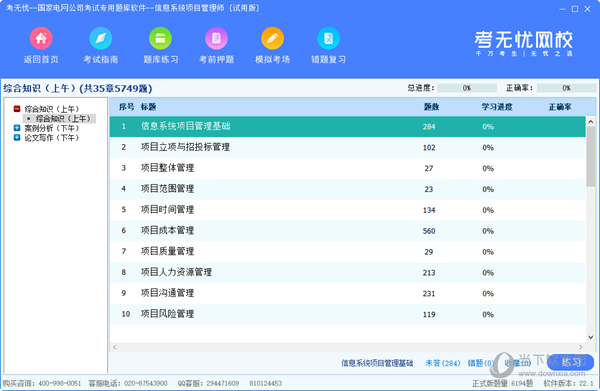Viewport: 600px width, 391px height.
Task: Close the 考无忧 window
Action: click(587, 9)
